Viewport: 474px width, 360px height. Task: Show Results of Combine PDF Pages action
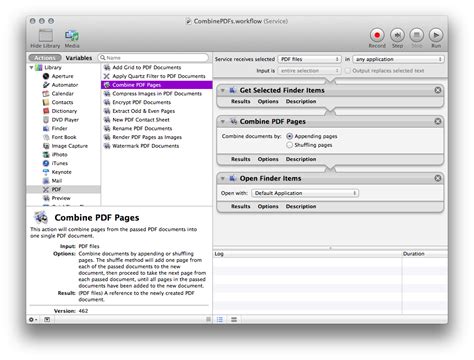(240, 159)
